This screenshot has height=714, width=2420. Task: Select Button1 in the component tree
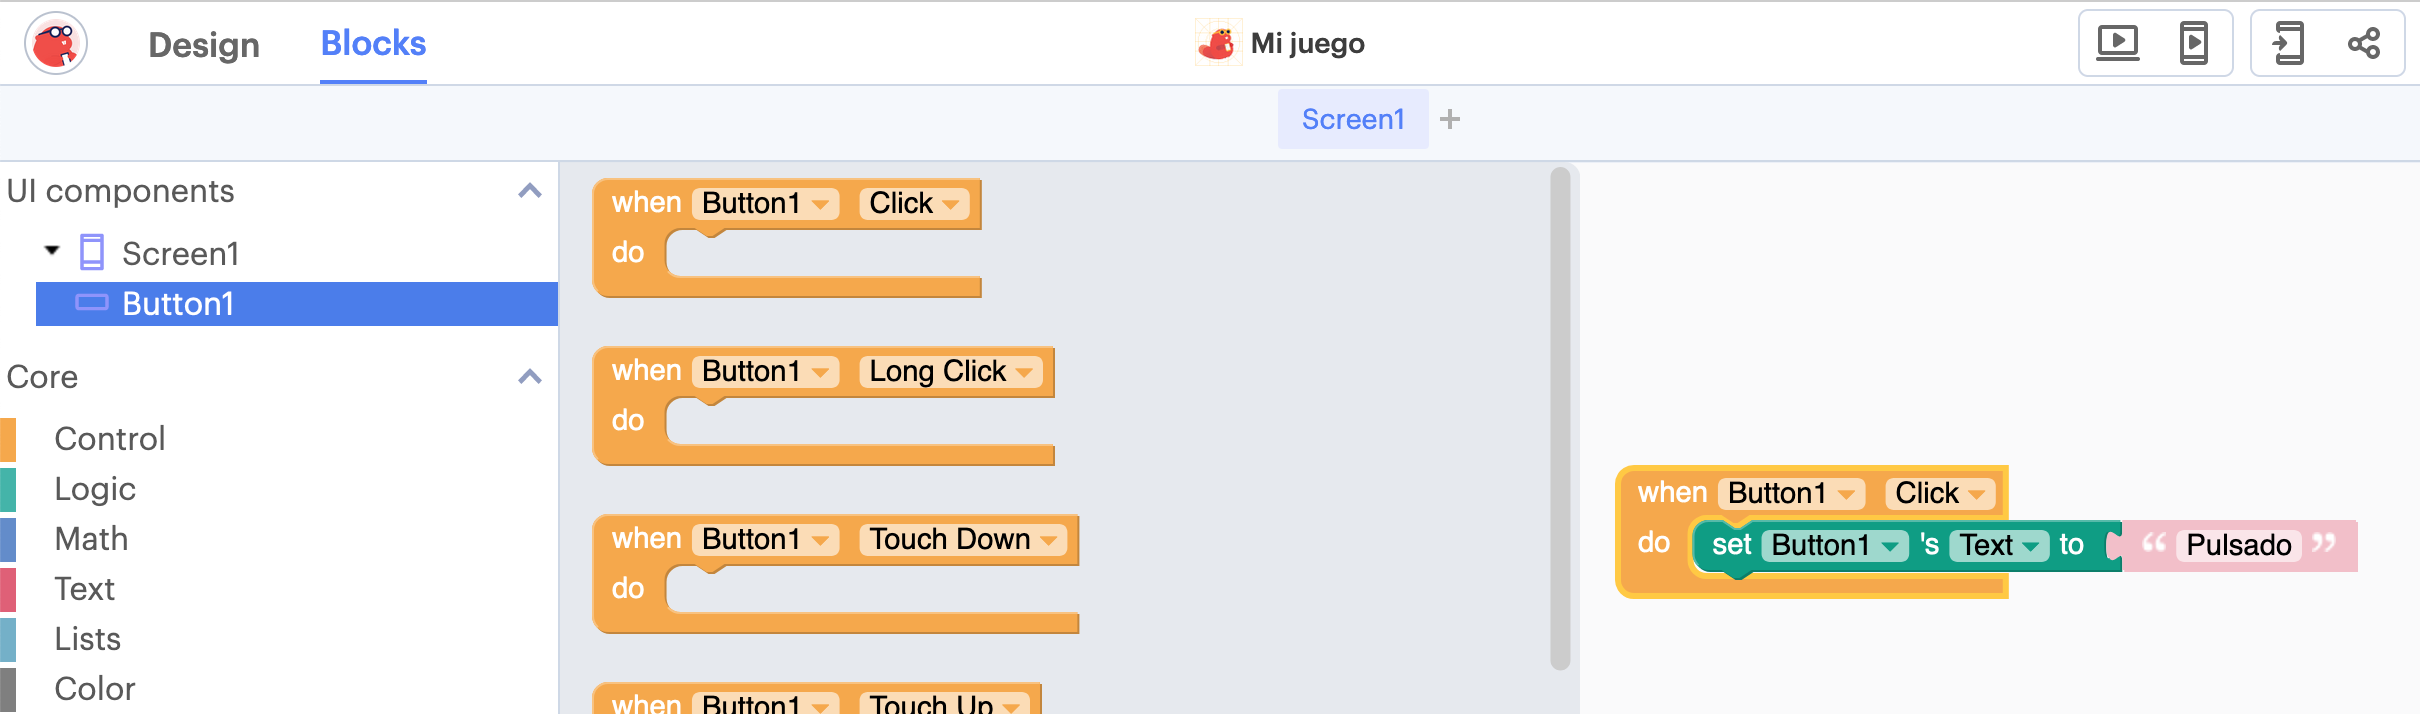point(178,304)
